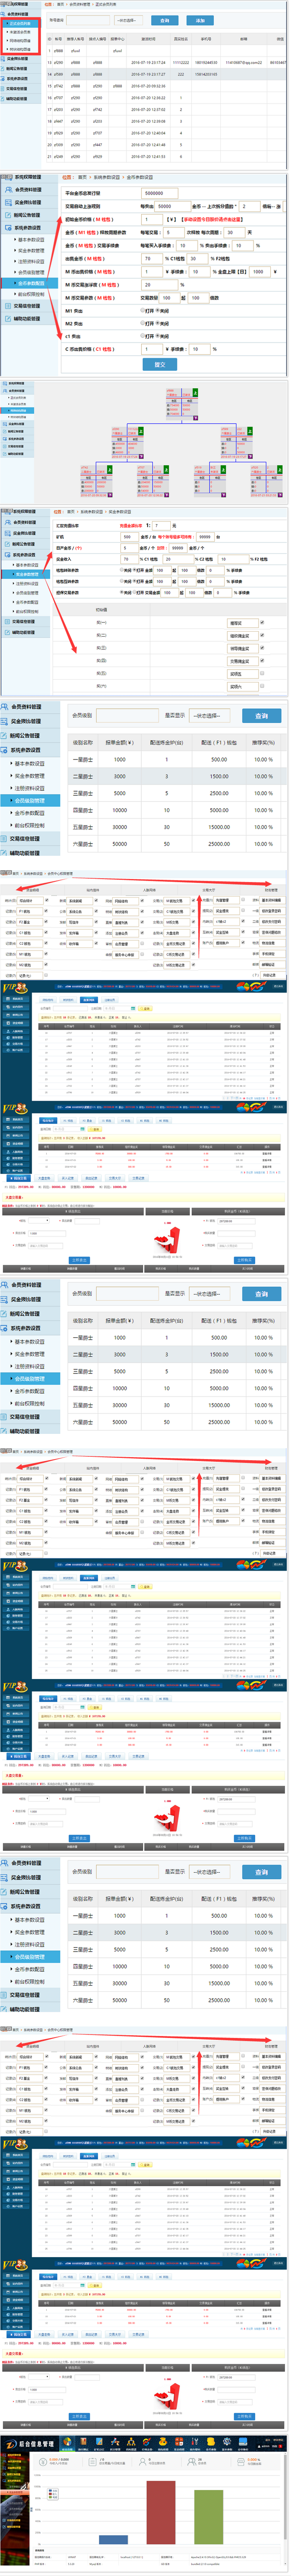
Task: Open 前台权限控制 in 金币参数设置 page sidebar
Action: pos(31,294)
